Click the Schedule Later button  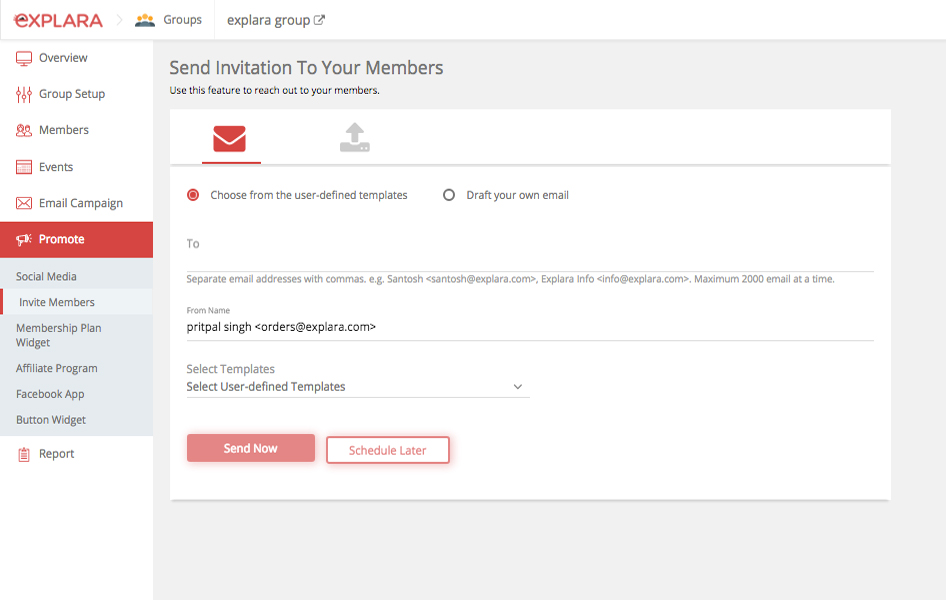point(388,450)
